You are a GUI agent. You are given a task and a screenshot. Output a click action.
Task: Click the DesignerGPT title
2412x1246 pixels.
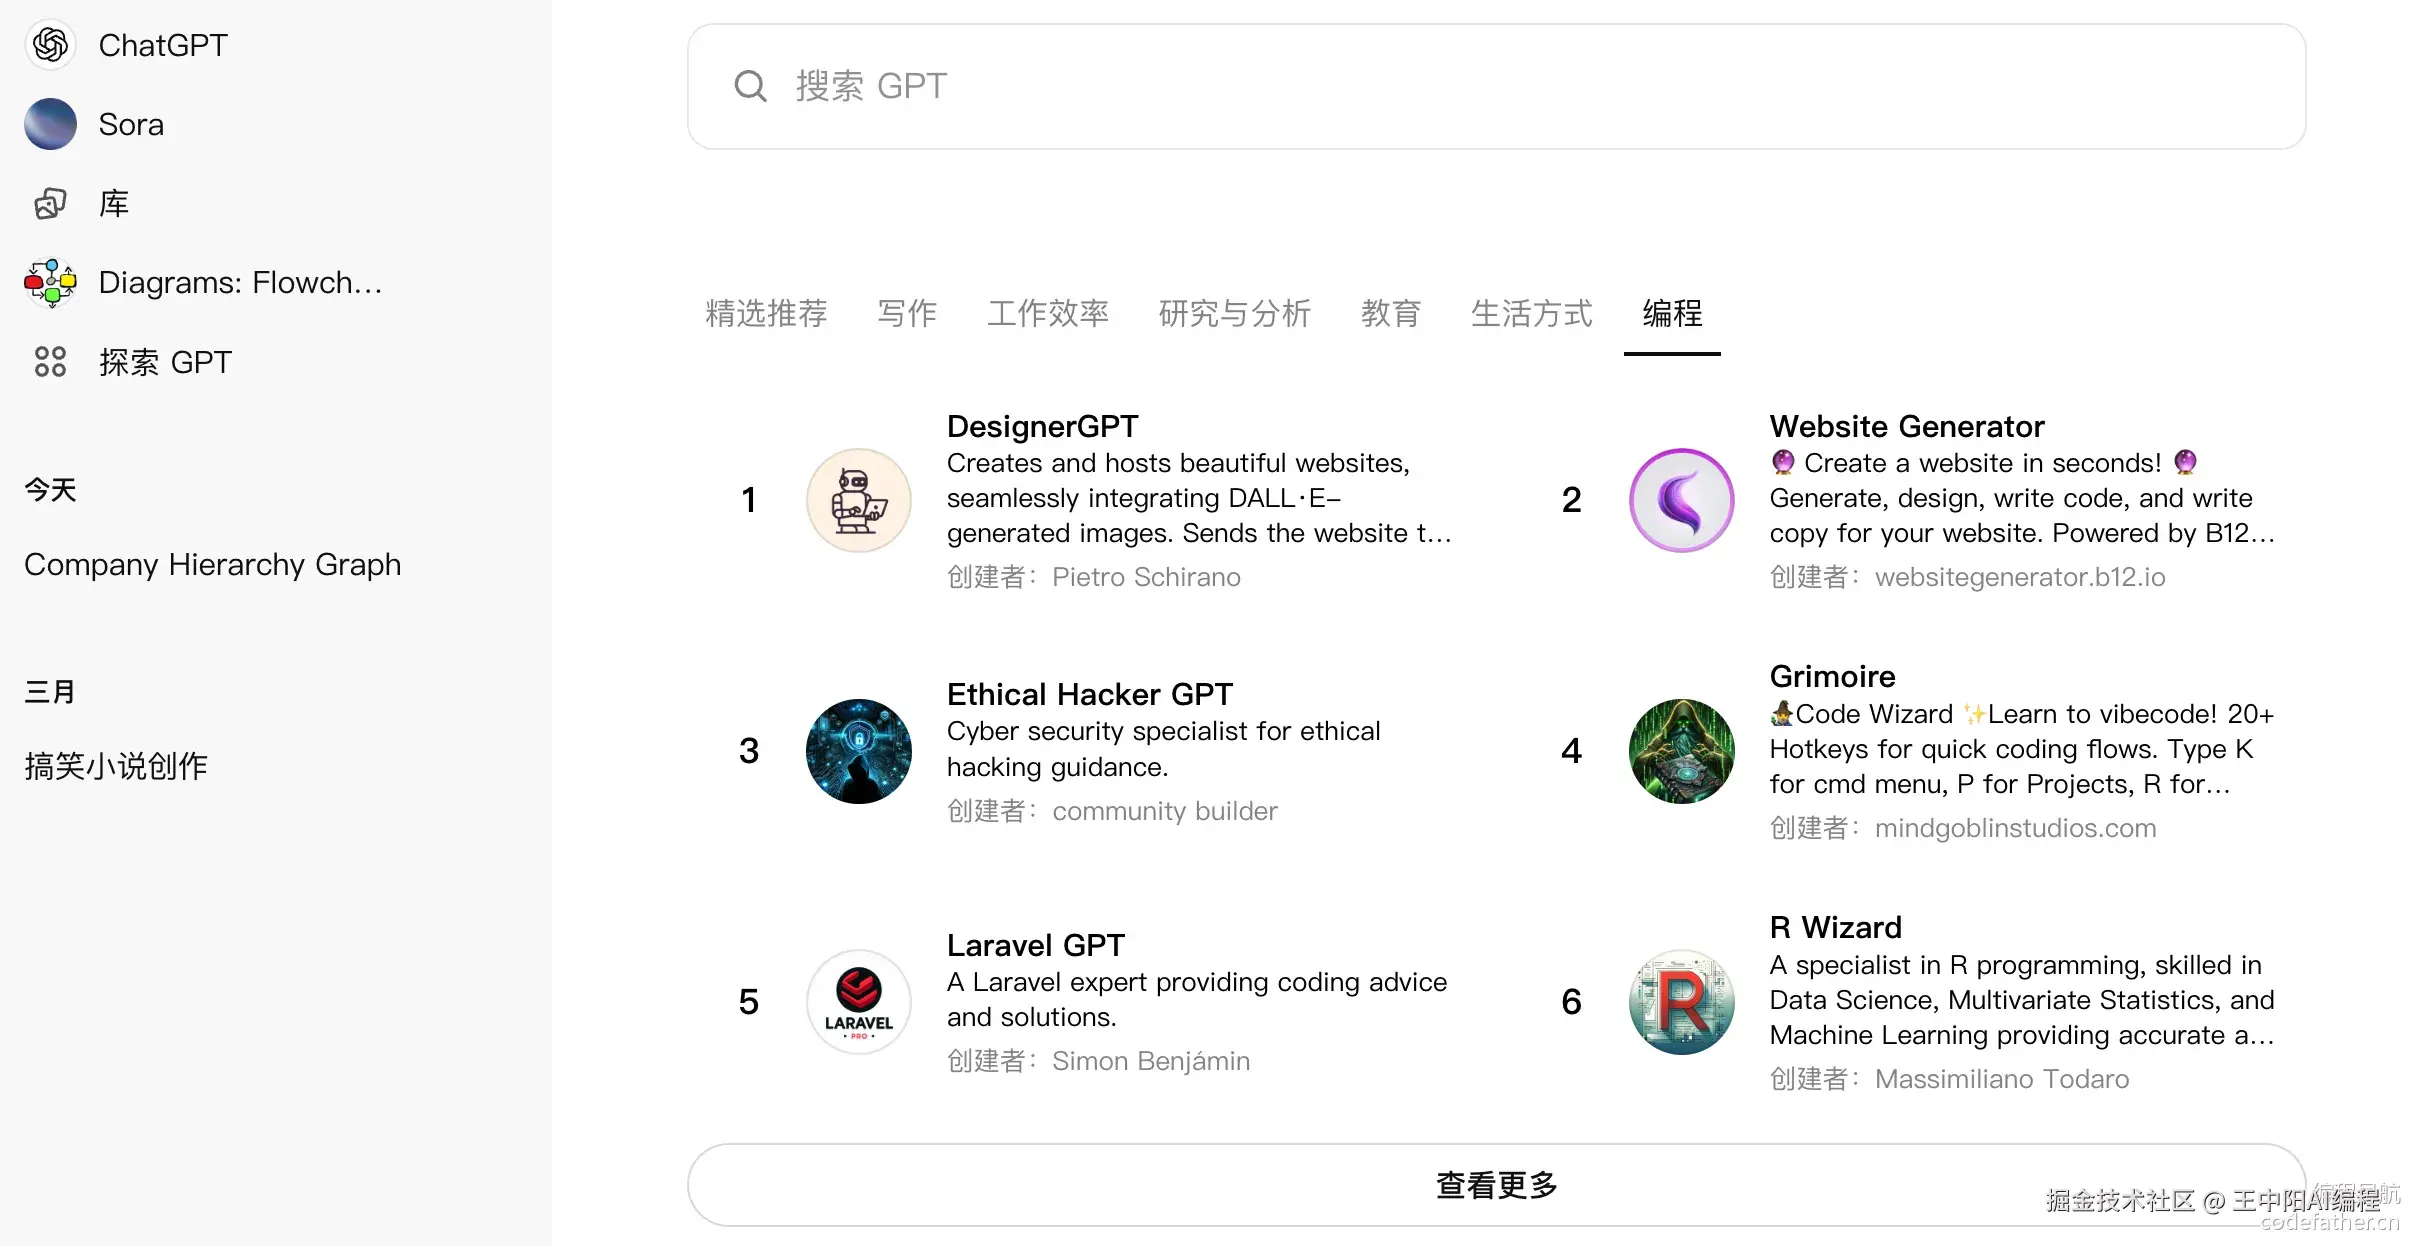[x=1042, y=427]
